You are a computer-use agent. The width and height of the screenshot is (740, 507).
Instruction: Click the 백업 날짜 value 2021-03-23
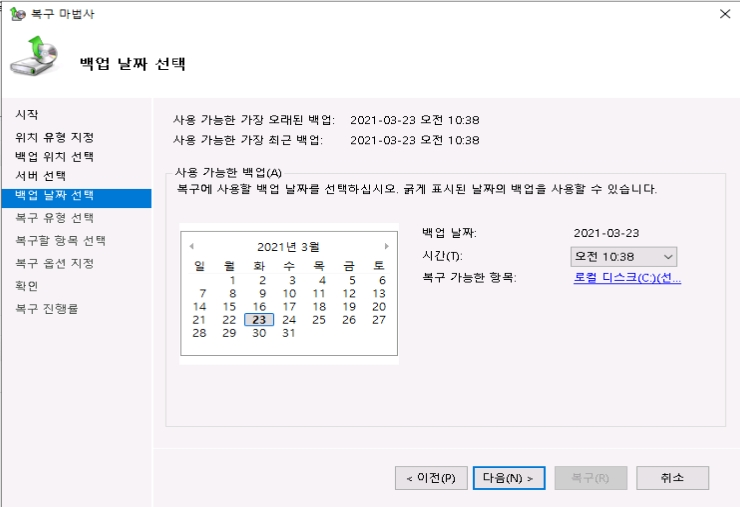pyautogui.click(x=606, y=233)
